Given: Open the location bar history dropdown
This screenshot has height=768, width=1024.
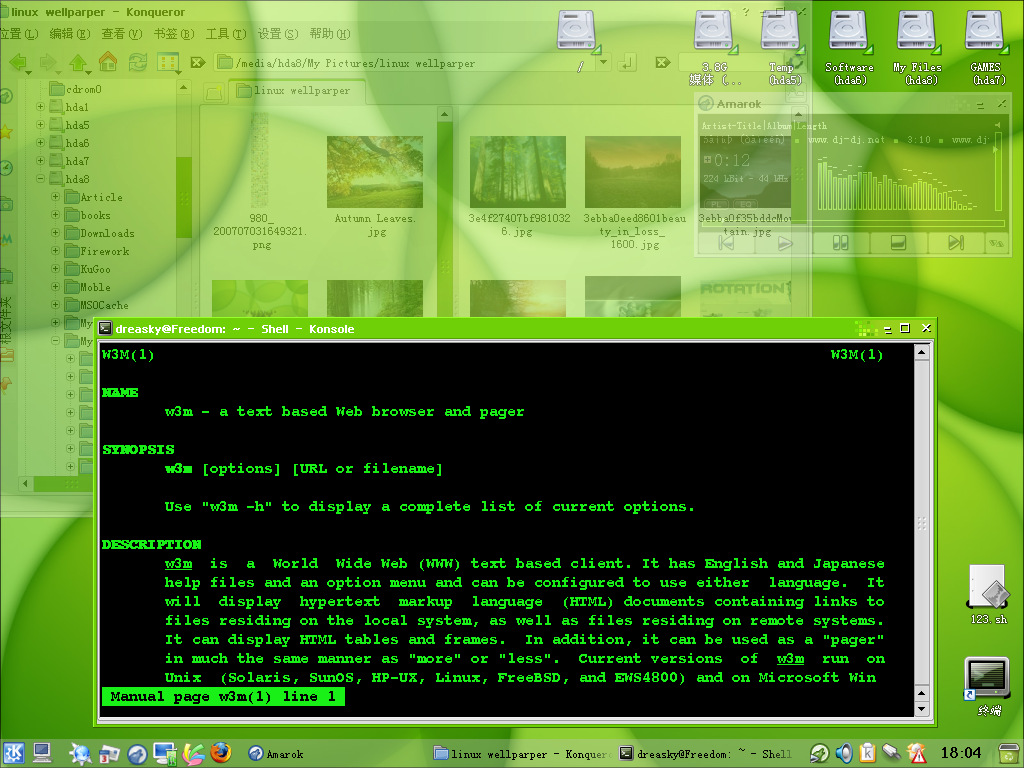Looking at the screenshot, I should (x=603, y=63).
